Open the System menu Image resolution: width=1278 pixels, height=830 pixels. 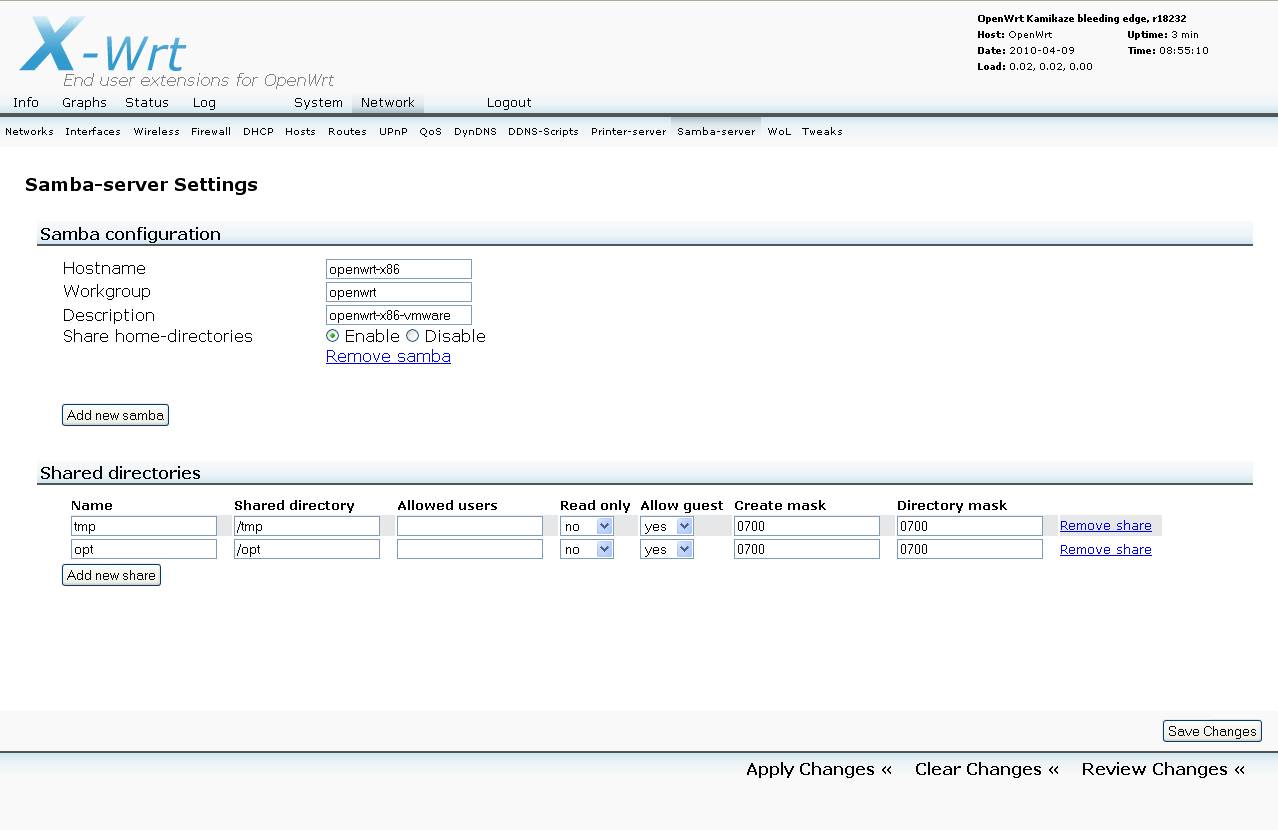tap(318, 102)
